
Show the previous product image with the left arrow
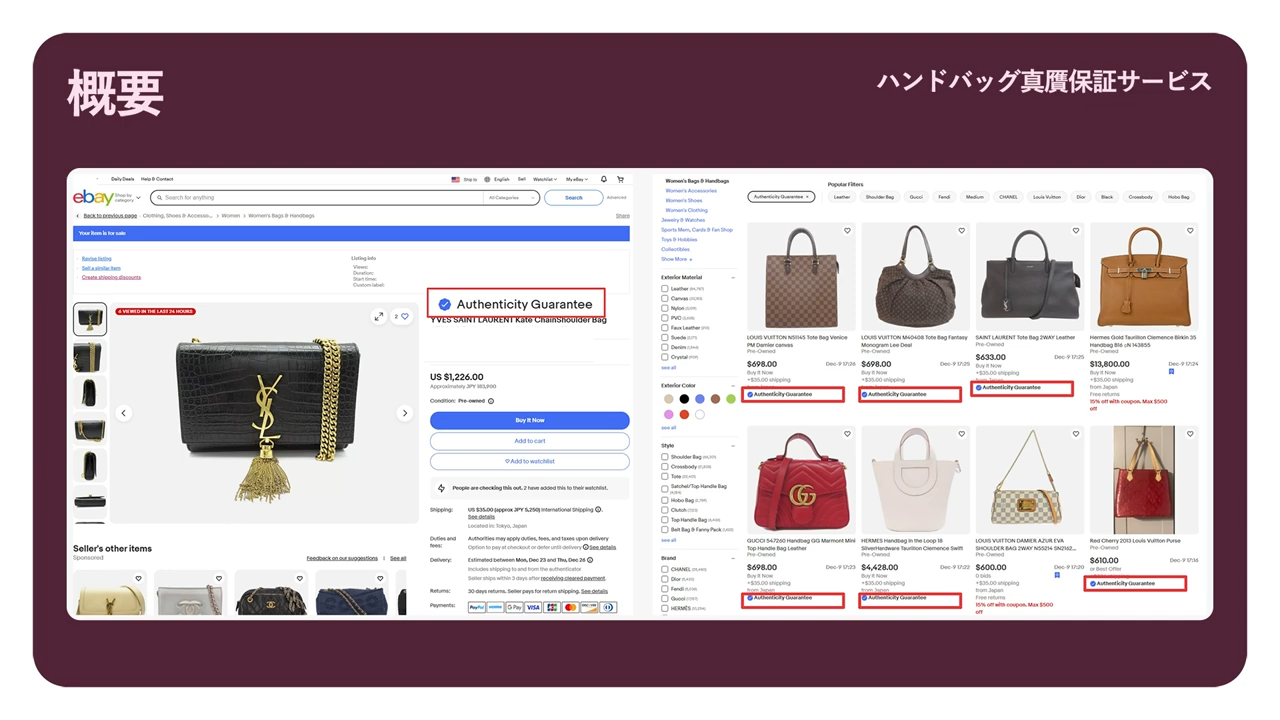click(124, 413)
